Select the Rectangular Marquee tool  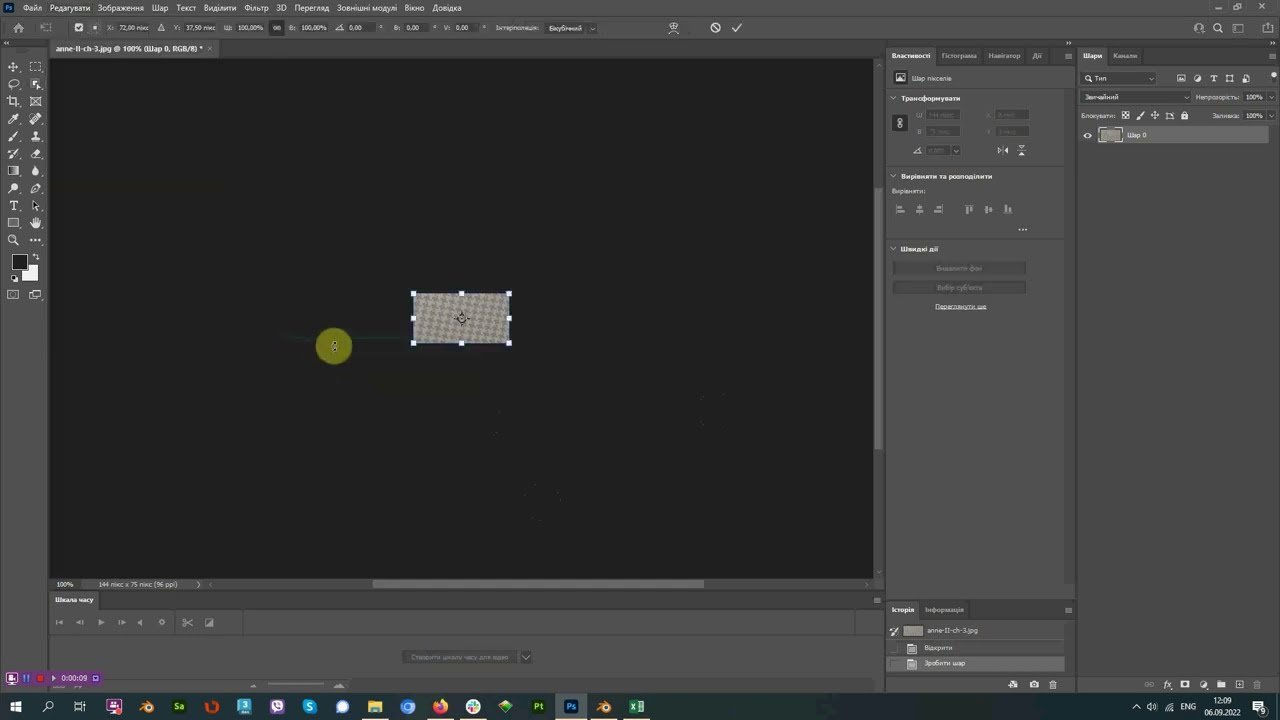(36, 67)
